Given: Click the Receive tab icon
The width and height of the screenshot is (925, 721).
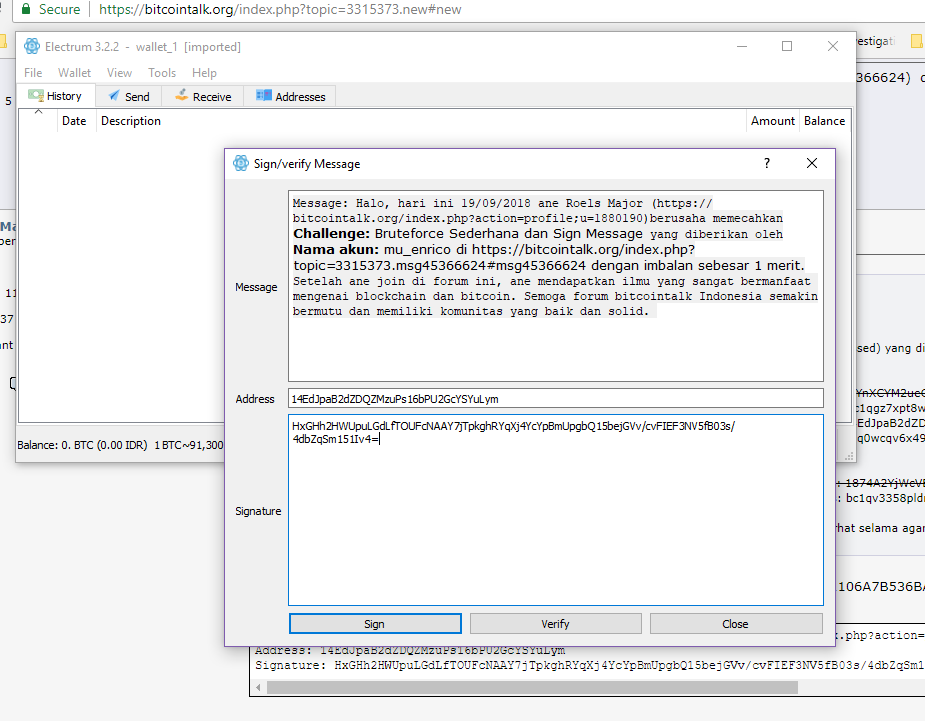Looking at the screenshot, I should 182,96.
